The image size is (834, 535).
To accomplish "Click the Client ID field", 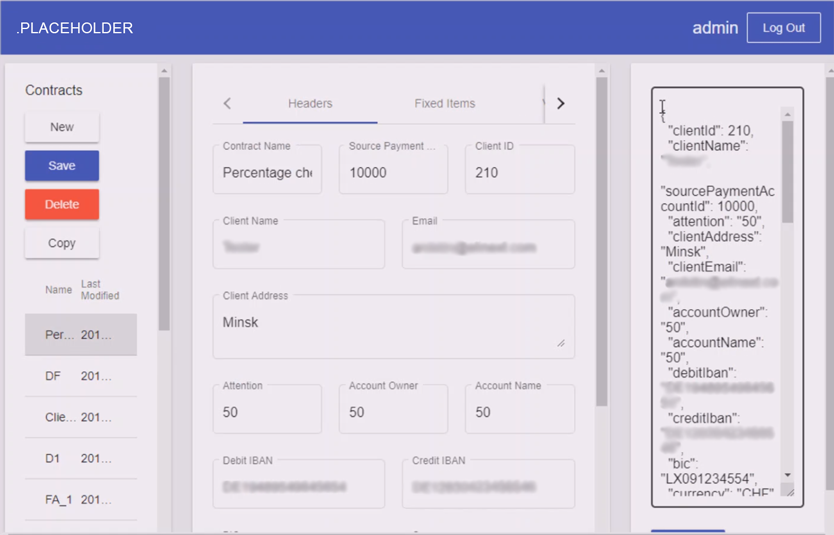I will pos(519,173).
